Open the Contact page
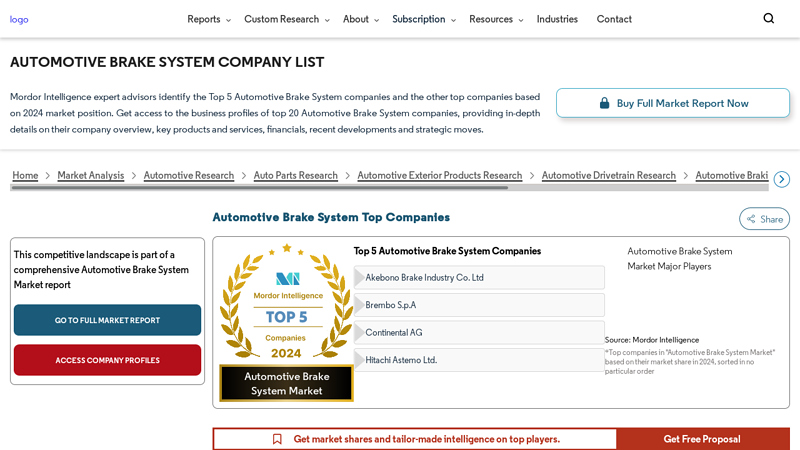 [x=614, y=19]
